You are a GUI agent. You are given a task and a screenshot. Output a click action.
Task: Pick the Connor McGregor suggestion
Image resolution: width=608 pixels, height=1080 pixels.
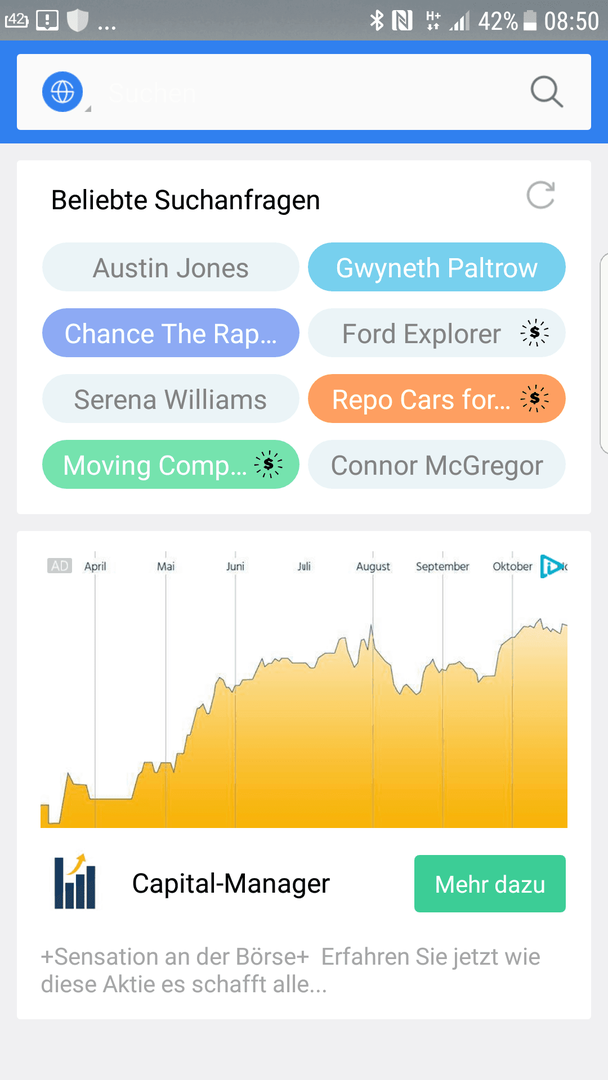[x=437, y=465]
